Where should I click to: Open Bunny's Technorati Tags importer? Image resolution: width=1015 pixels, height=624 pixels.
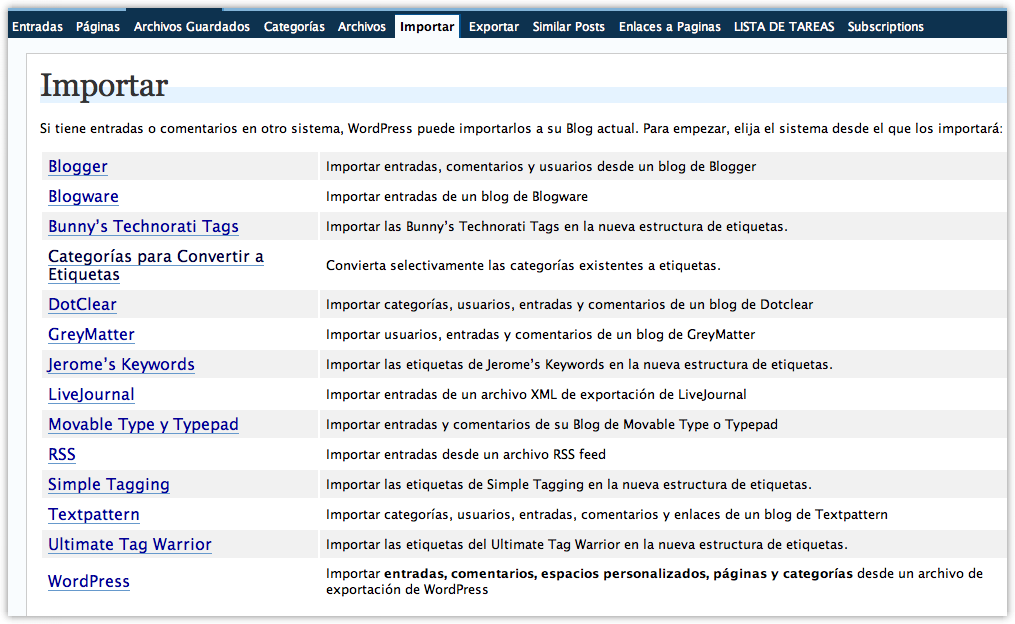(143, 227)
